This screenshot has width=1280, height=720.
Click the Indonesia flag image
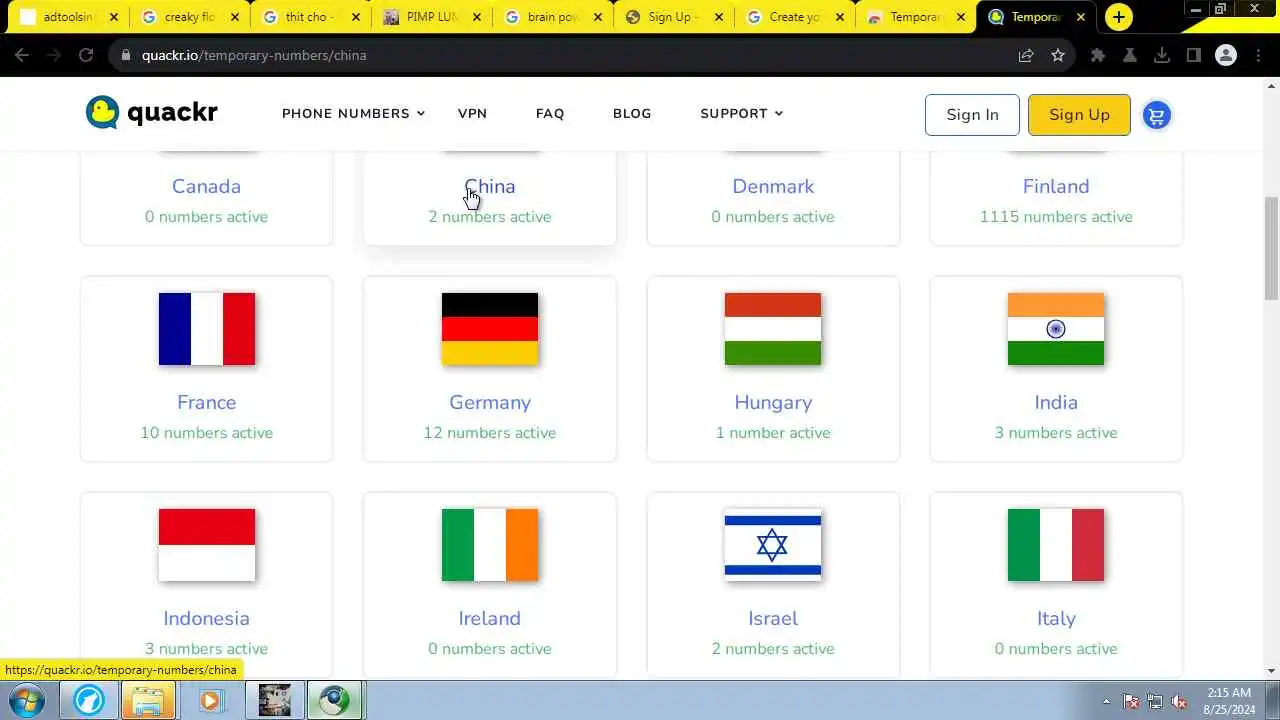tap(206, 545)
